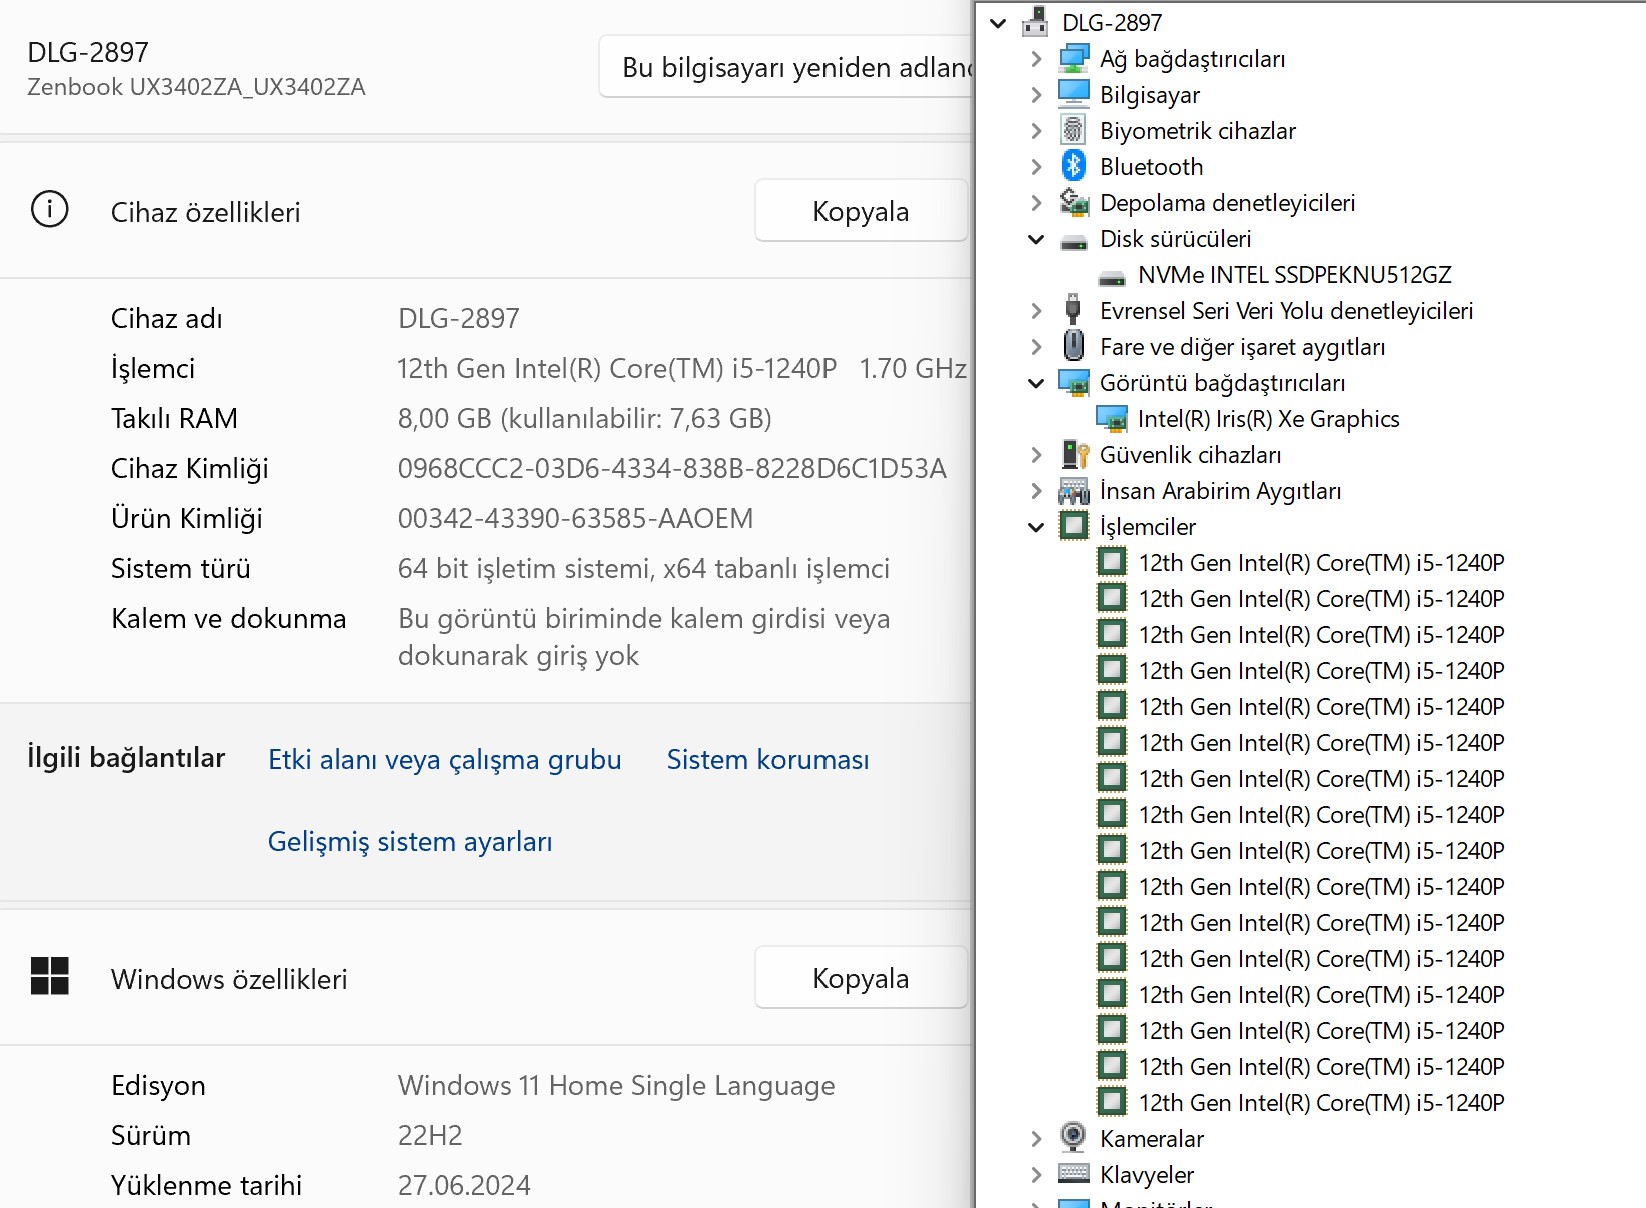Viewport: 1646px width, 1208px height.
Task: Click the Cihaz Kimliği value 0968CCC2-03D6-4334-838B-8228D6C1D53A
Action: [x=672, y=468]
